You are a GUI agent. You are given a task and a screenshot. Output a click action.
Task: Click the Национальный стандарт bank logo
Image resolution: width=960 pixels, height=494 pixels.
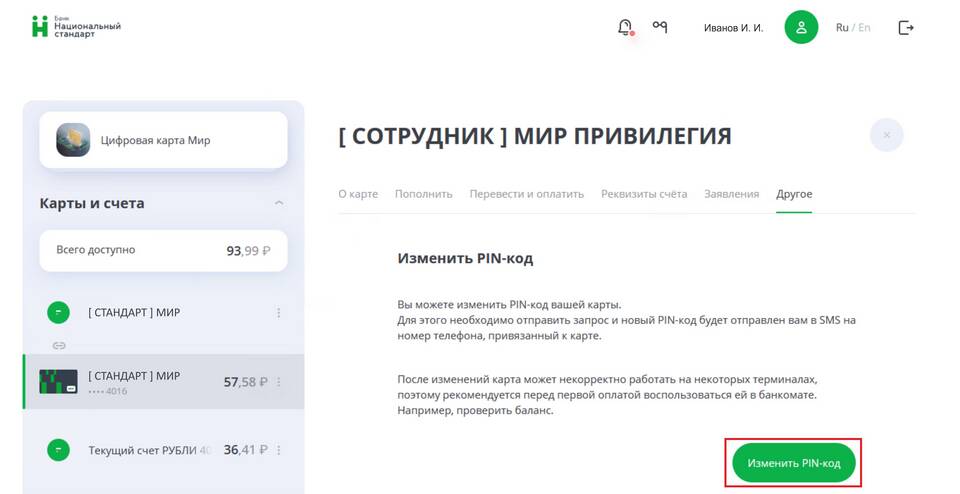[77, 28]
